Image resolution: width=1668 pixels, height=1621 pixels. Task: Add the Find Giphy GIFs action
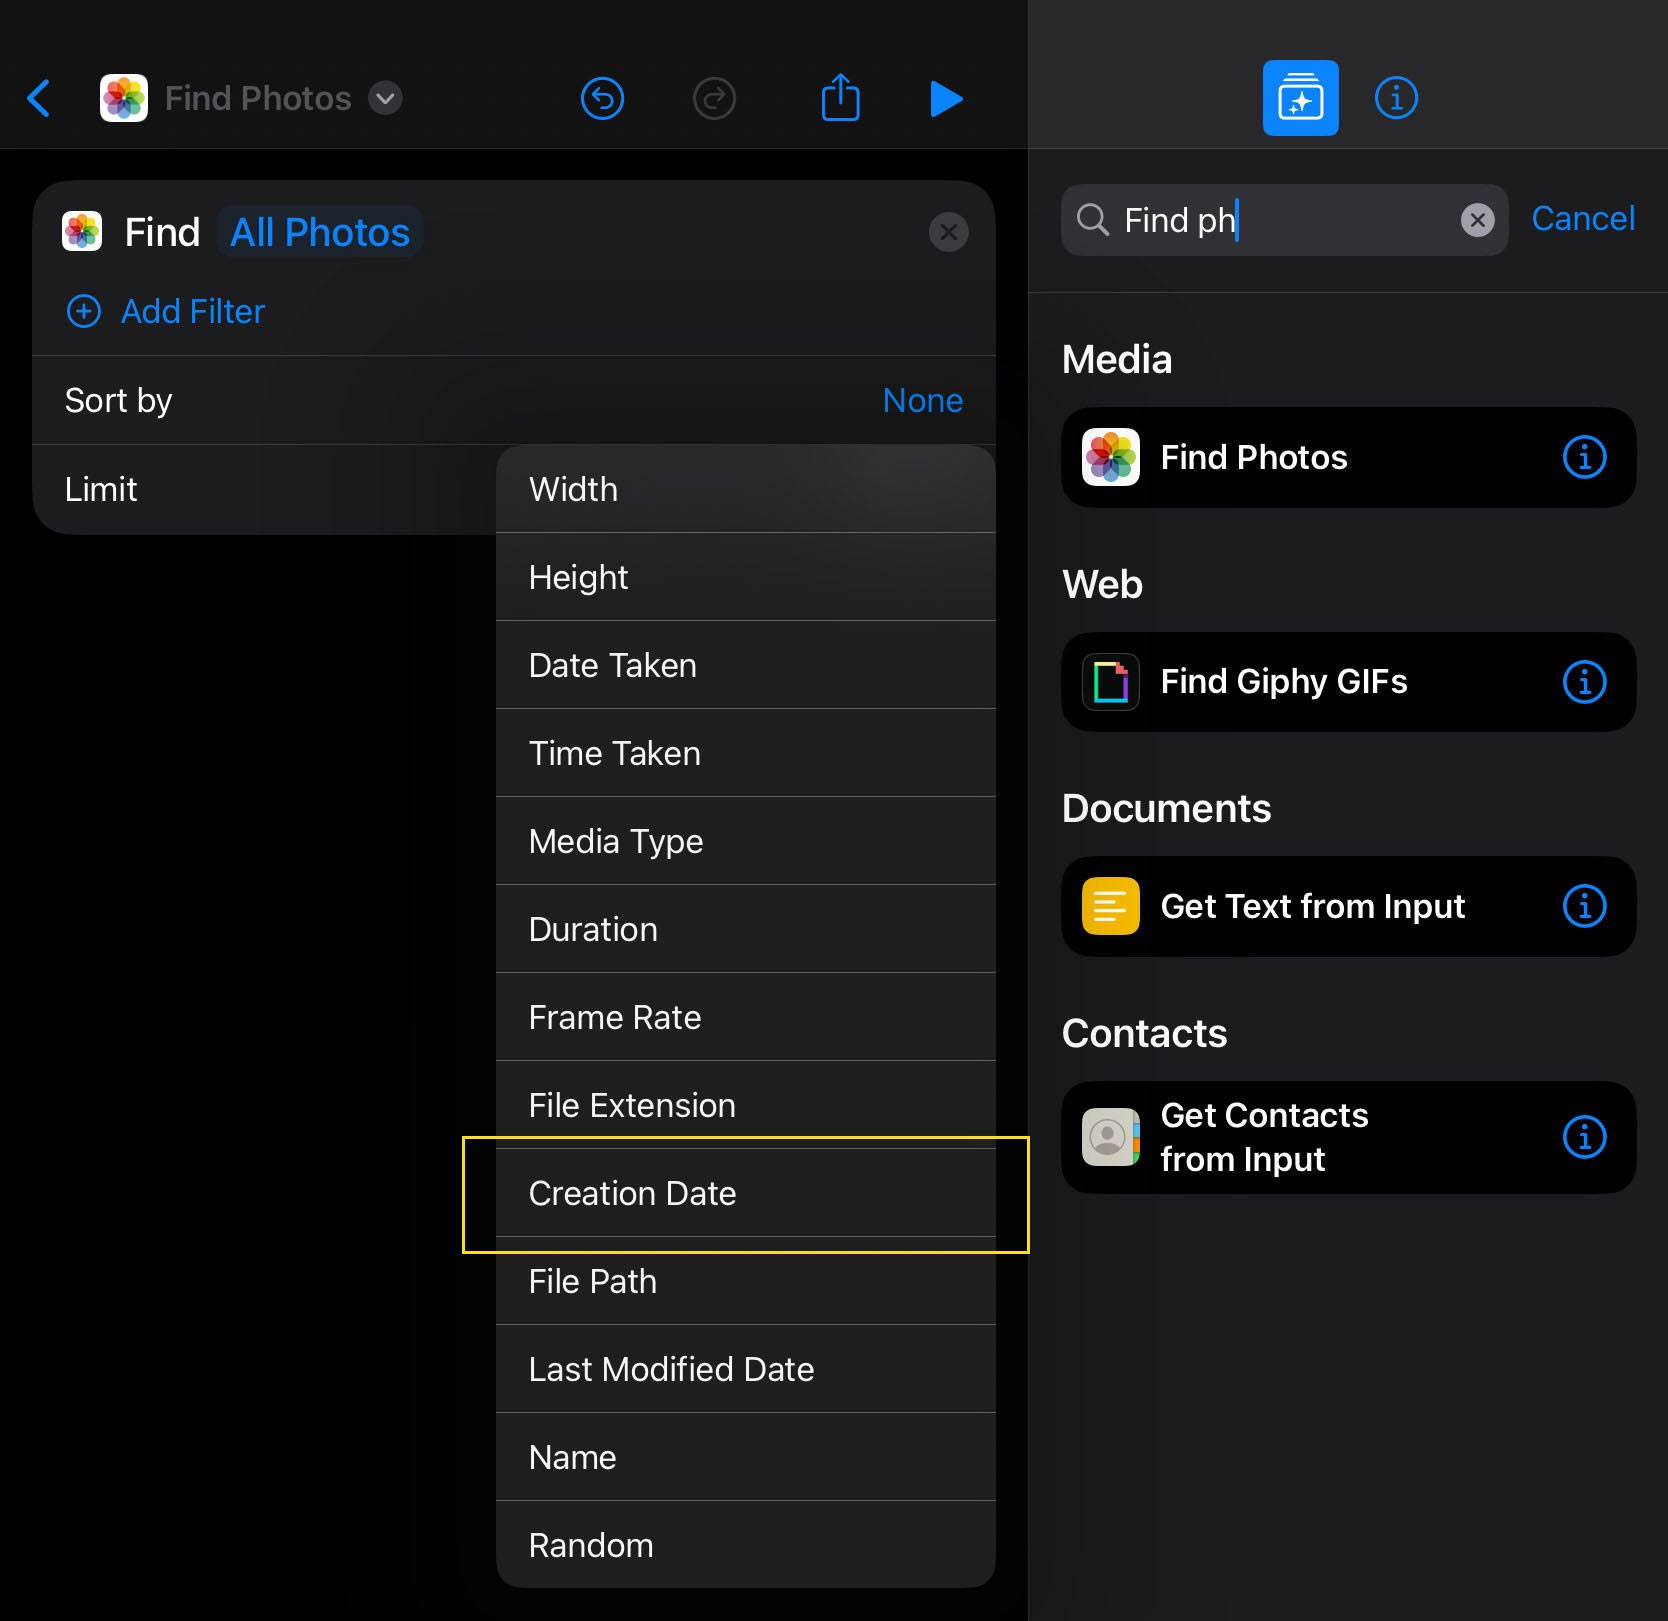(1348, 682)
